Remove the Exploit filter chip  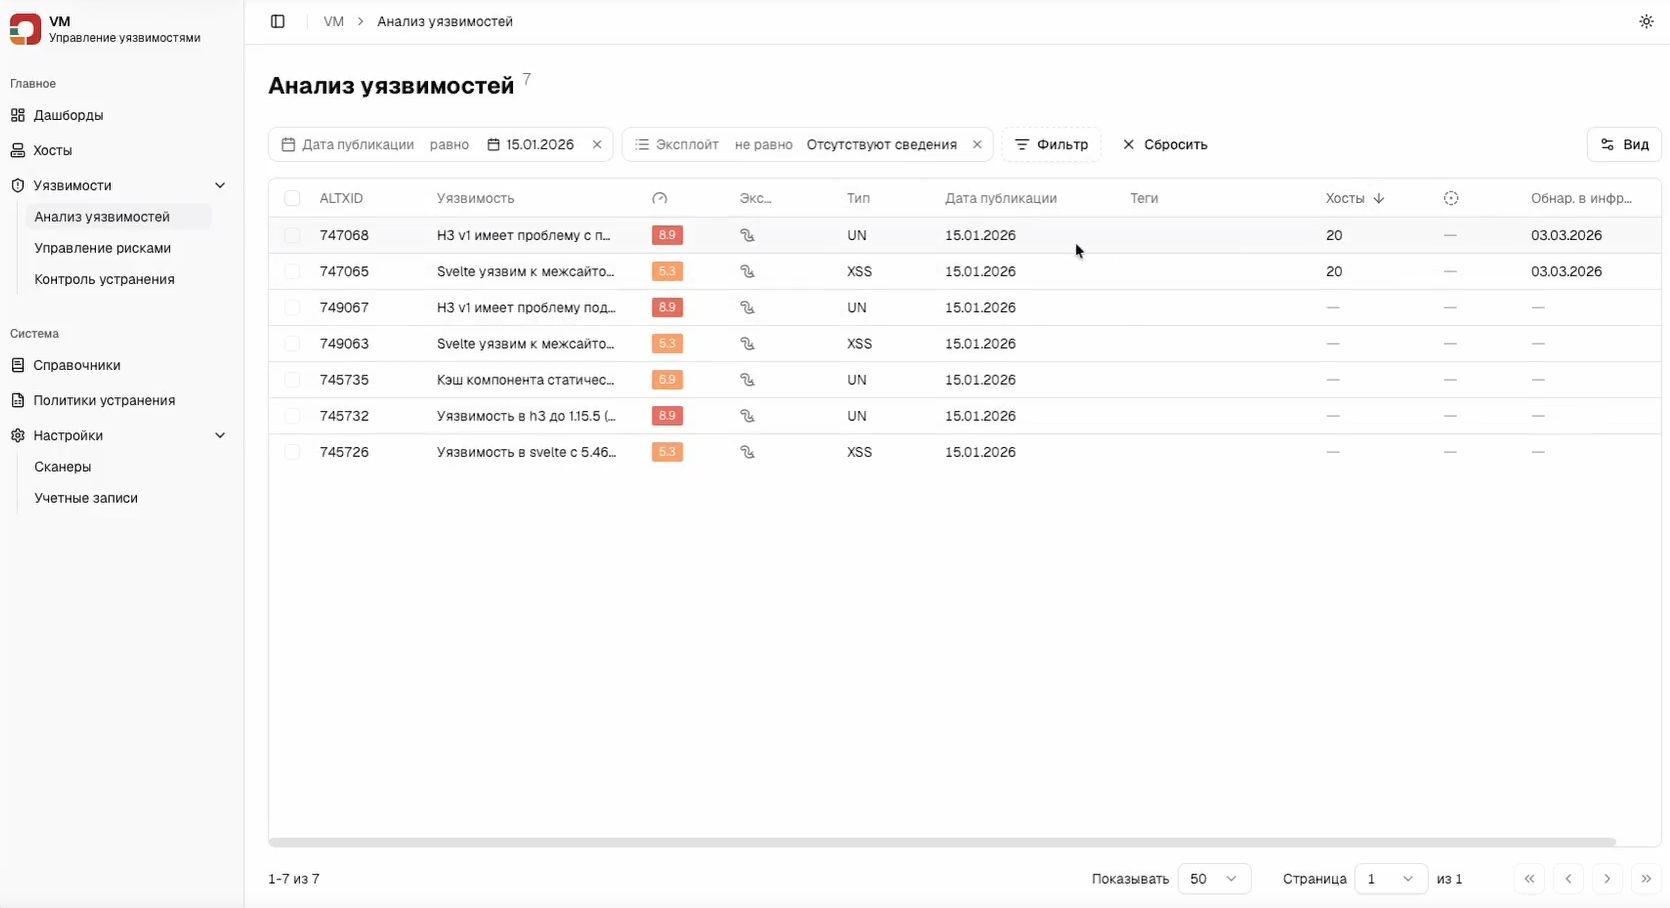(977, 145)
